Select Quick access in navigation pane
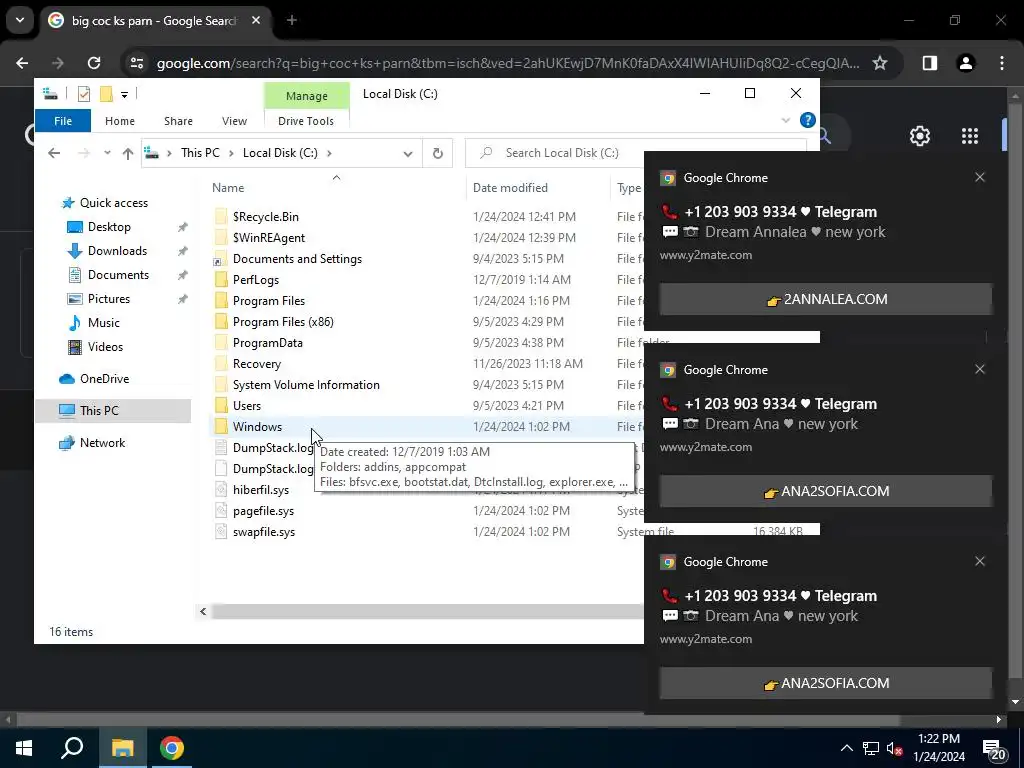Viewport: 1024px width, 768px height. (114, 202)
